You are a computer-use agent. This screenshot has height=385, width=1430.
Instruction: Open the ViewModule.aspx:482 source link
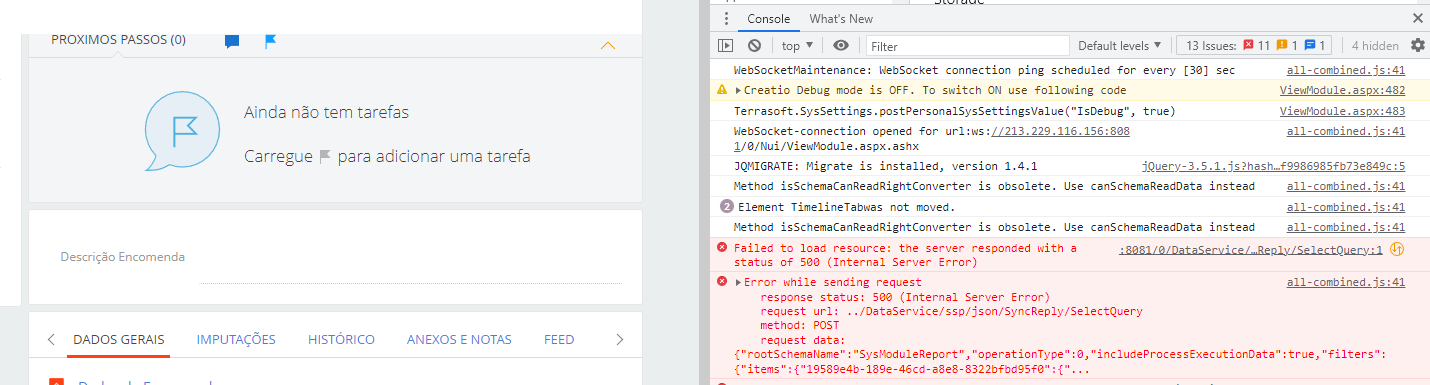pos(1342,90)
